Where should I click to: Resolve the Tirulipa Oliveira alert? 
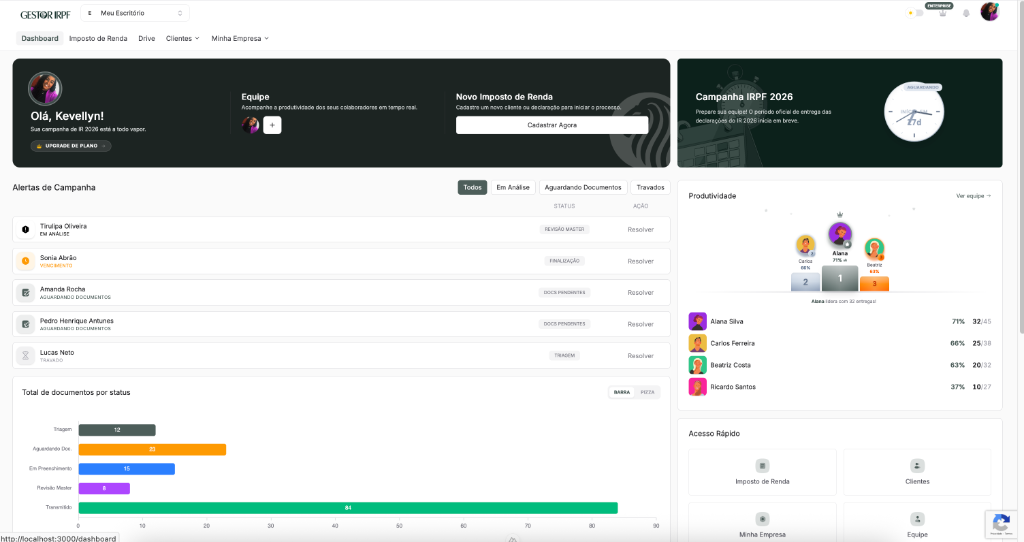point(641,229)
